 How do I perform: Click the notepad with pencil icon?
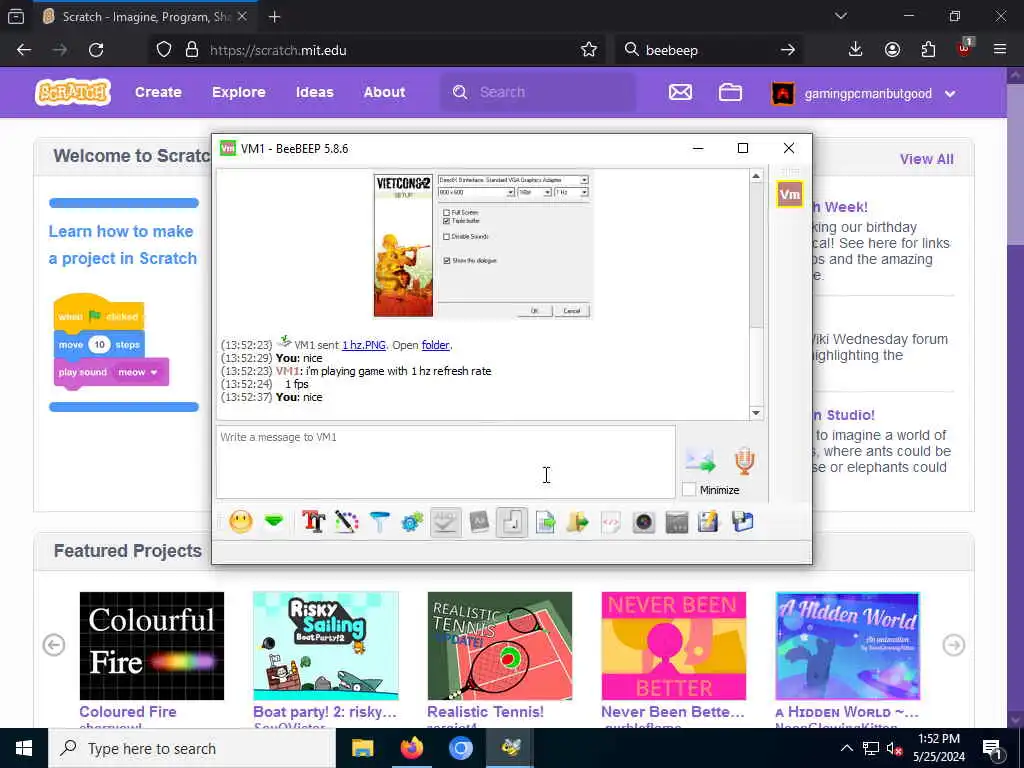pos(709,522)
